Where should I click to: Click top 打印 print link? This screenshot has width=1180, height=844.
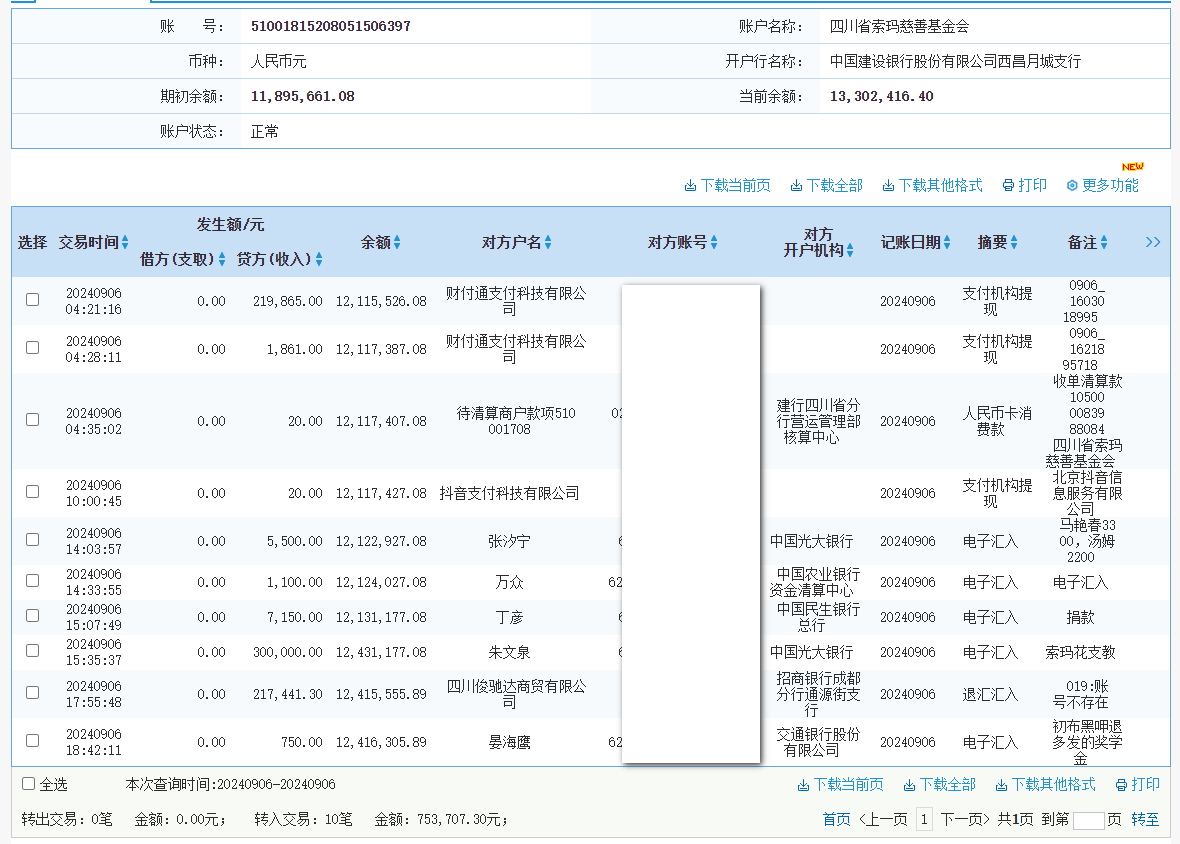[x=1024, y=185]
